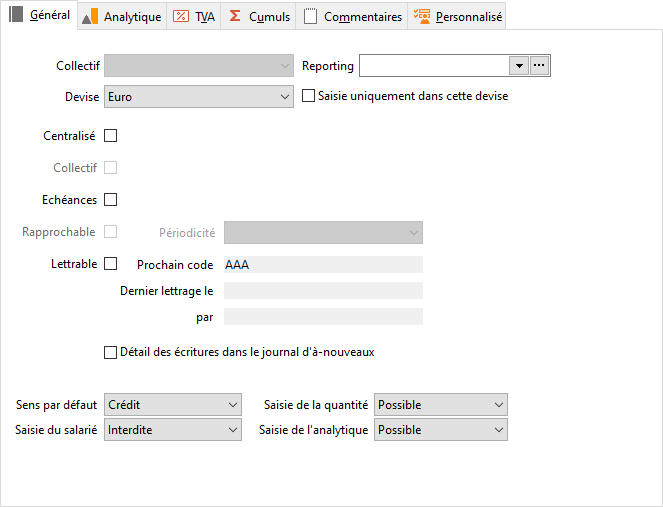
Task: Open the Commentaires tab
Action: (352, 16)
